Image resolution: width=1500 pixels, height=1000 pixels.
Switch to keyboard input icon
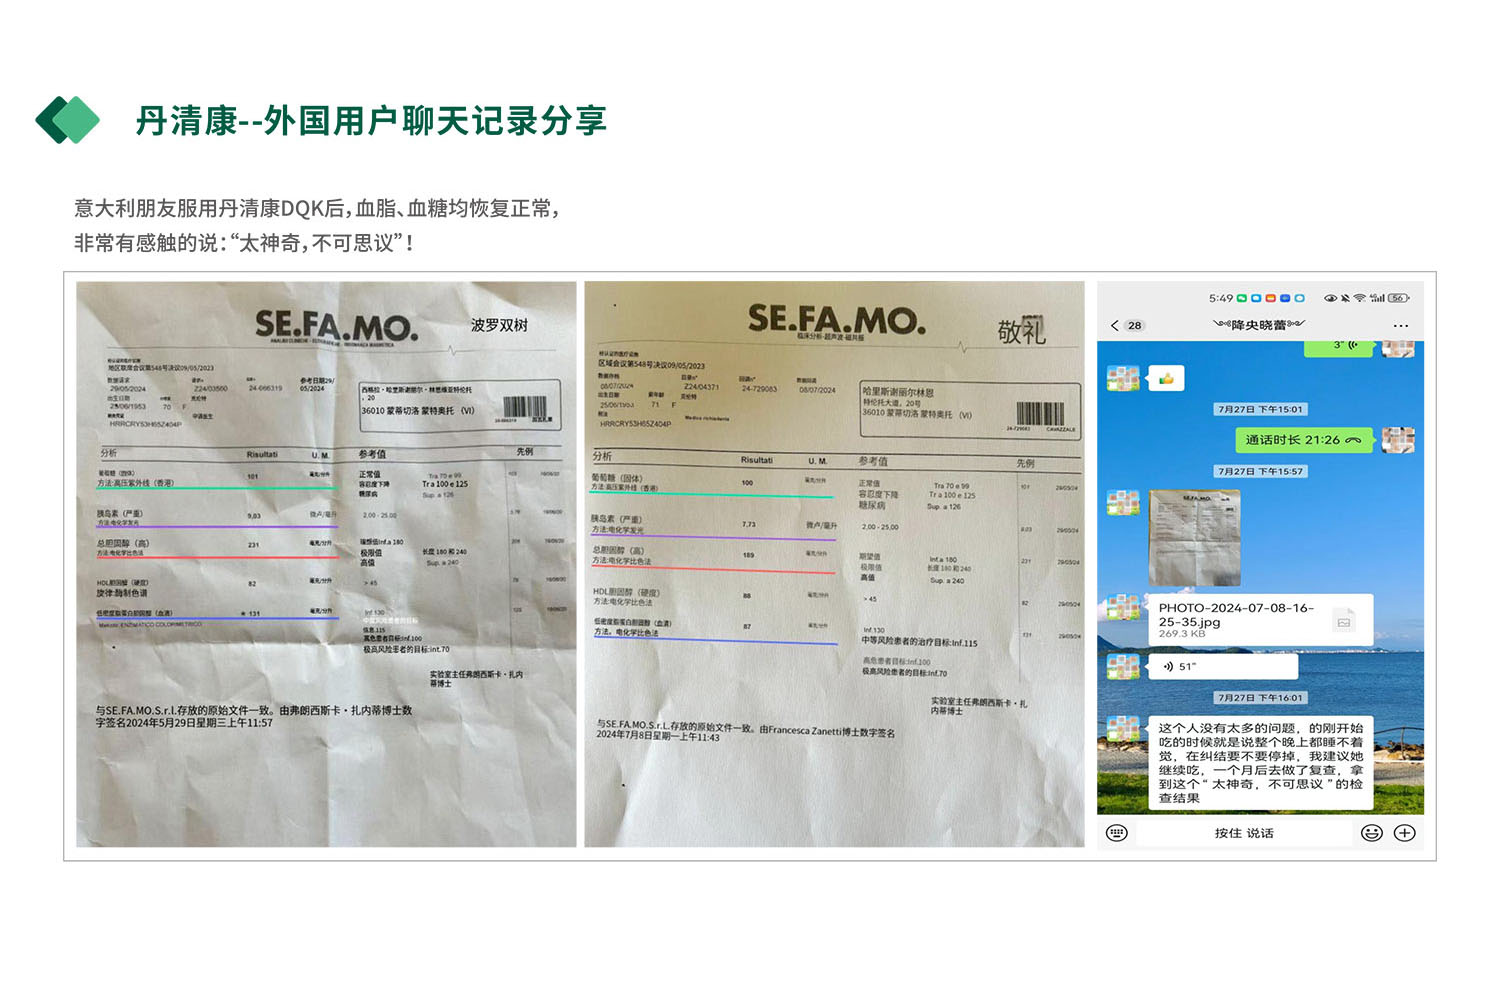pyautogui.click(x=1117, y=833)
